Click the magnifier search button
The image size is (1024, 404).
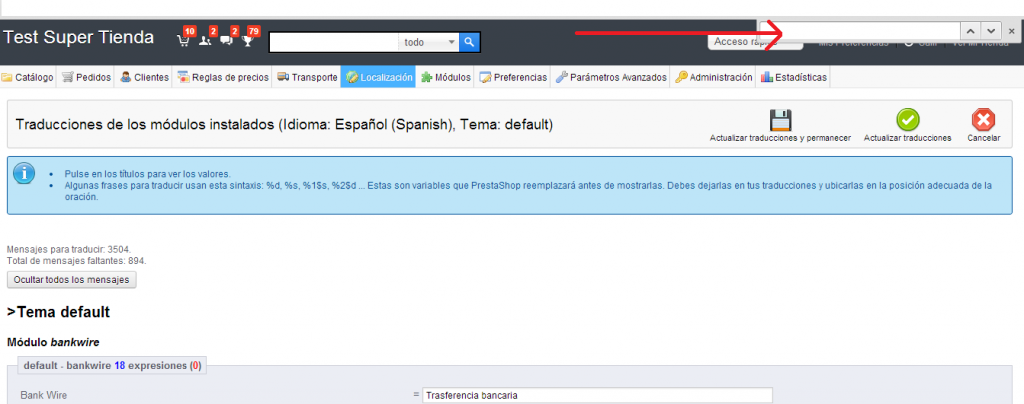[x=469, y=42]
